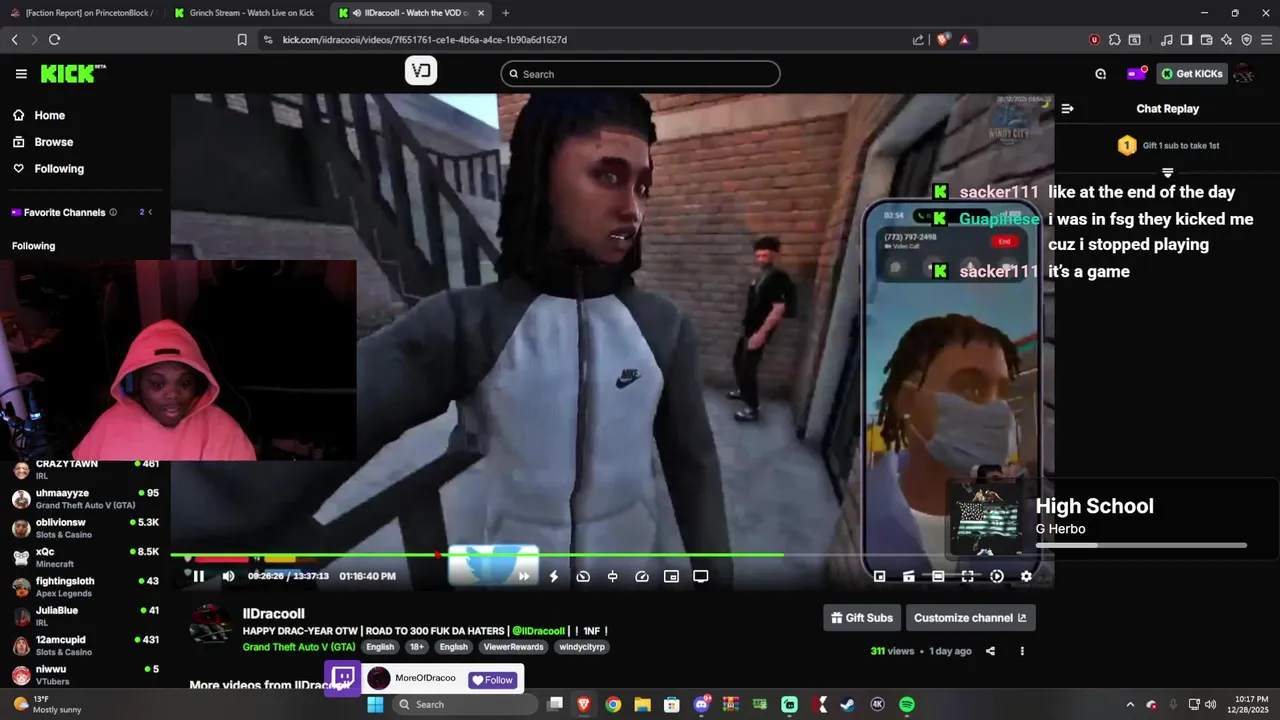Open Spotify from the taskbar
The width and height of the screenshot is (1280, 720).
pyautogui.click(x=906, y=705)
